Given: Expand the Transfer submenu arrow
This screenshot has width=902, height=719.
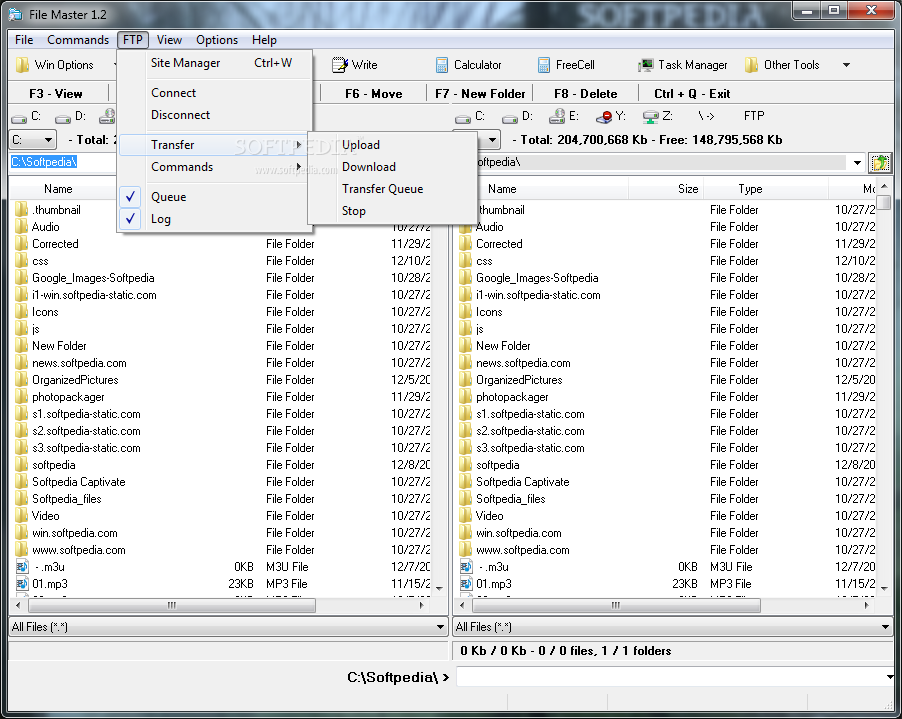Looking at the screenshot, I should pyautogui.click(x=299, y=145).
